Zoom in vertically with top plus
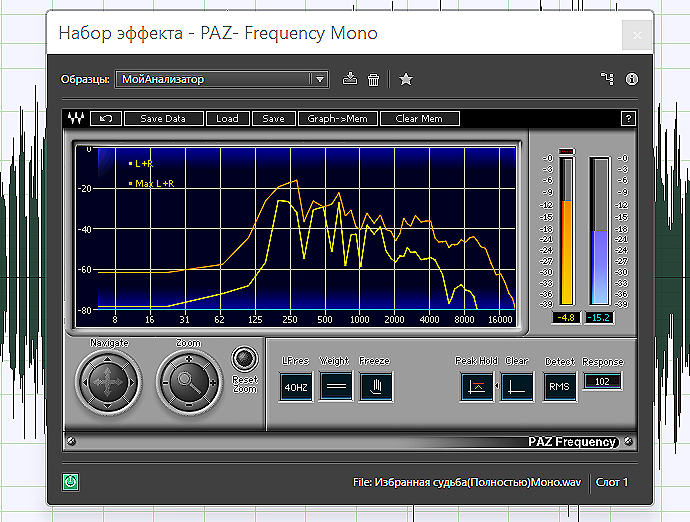This screenshot has height=522, width=690. point(189,359)
